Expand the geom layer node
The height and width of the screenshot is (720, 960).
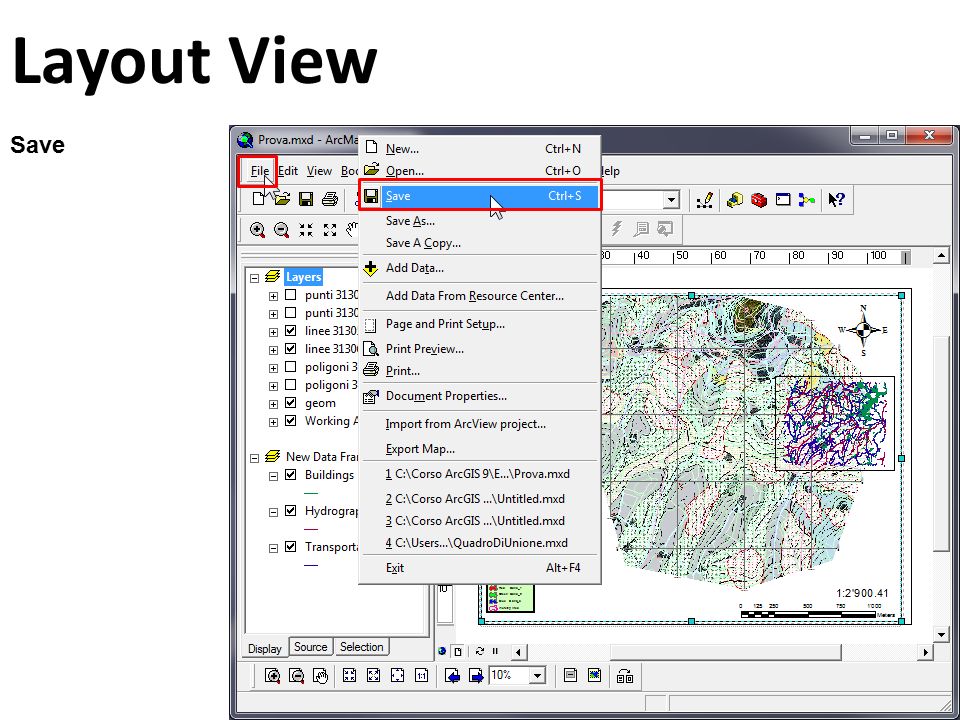coord(274,404)
